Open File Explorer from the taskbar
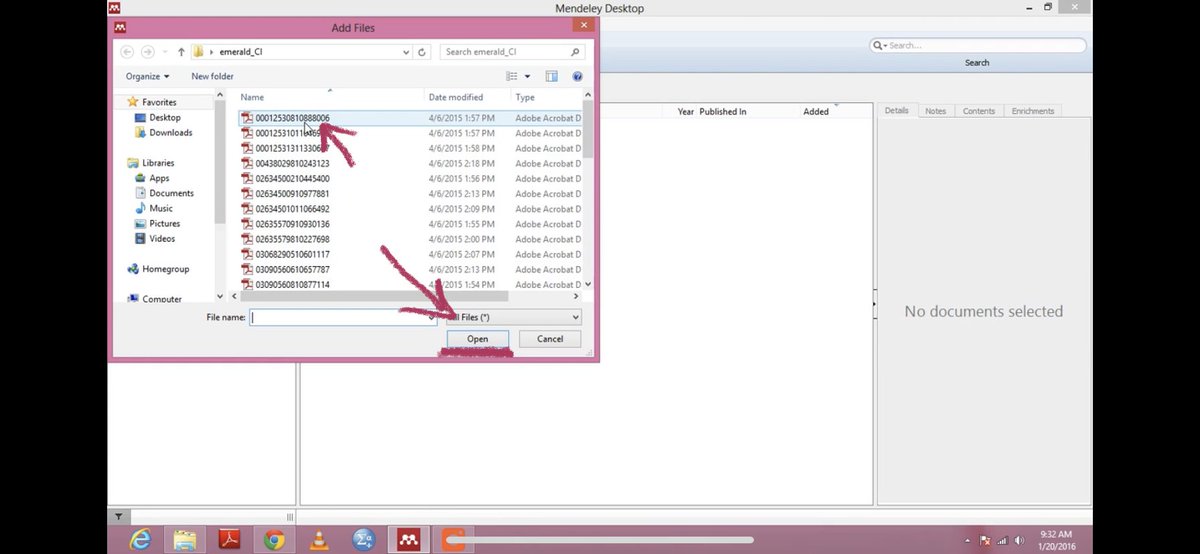Viewport: 1200px width, 554px height. 185,540
